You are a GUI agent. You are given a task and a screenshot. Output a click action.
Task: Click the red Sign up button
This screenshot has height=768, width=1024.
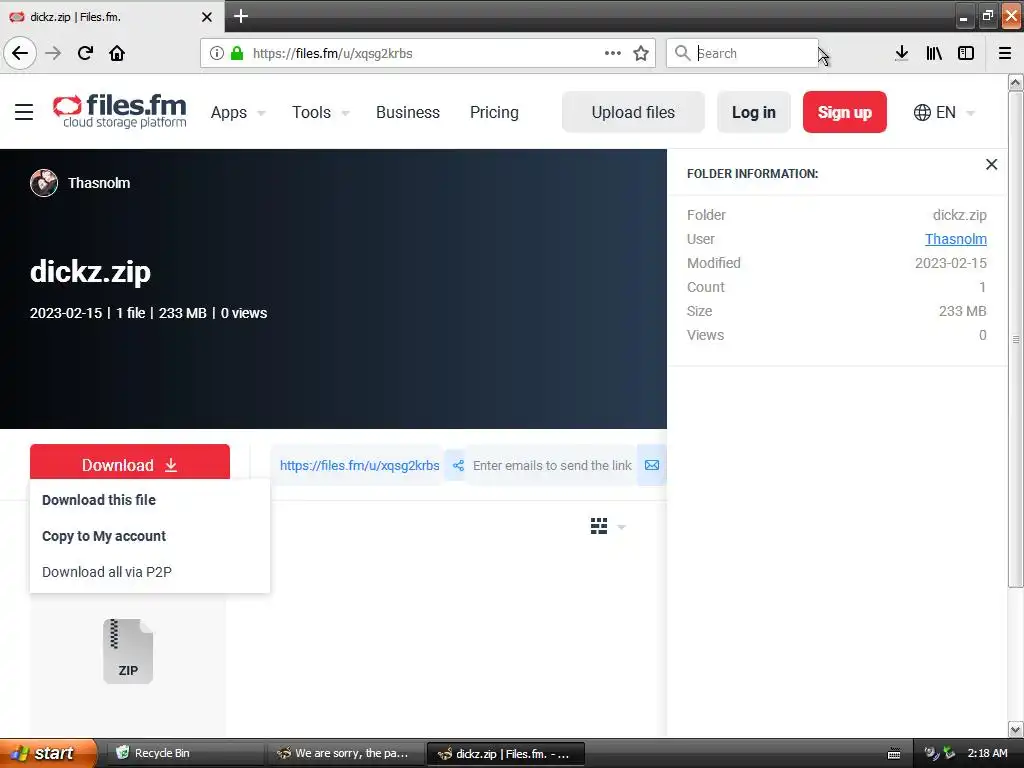(x=844, y=112)
